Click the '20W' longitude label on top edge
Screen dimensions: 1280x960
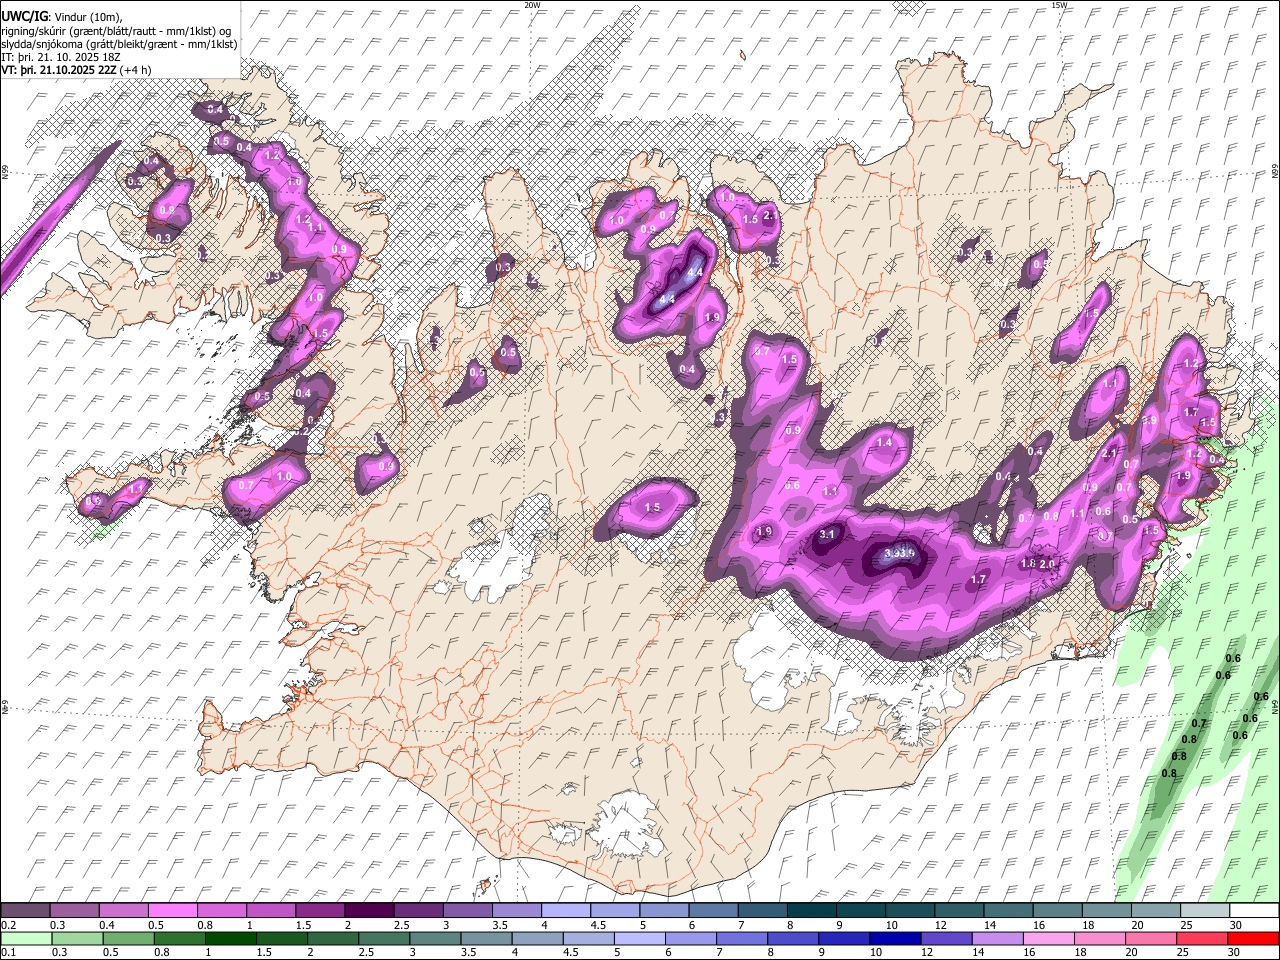532,5
